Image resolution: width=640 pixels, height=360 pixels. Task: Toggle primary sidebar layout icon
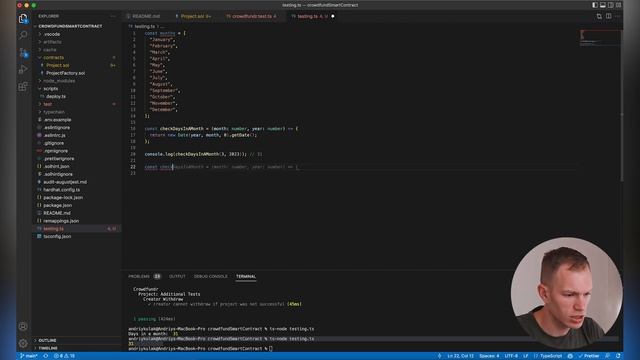[x=595, y=5]
